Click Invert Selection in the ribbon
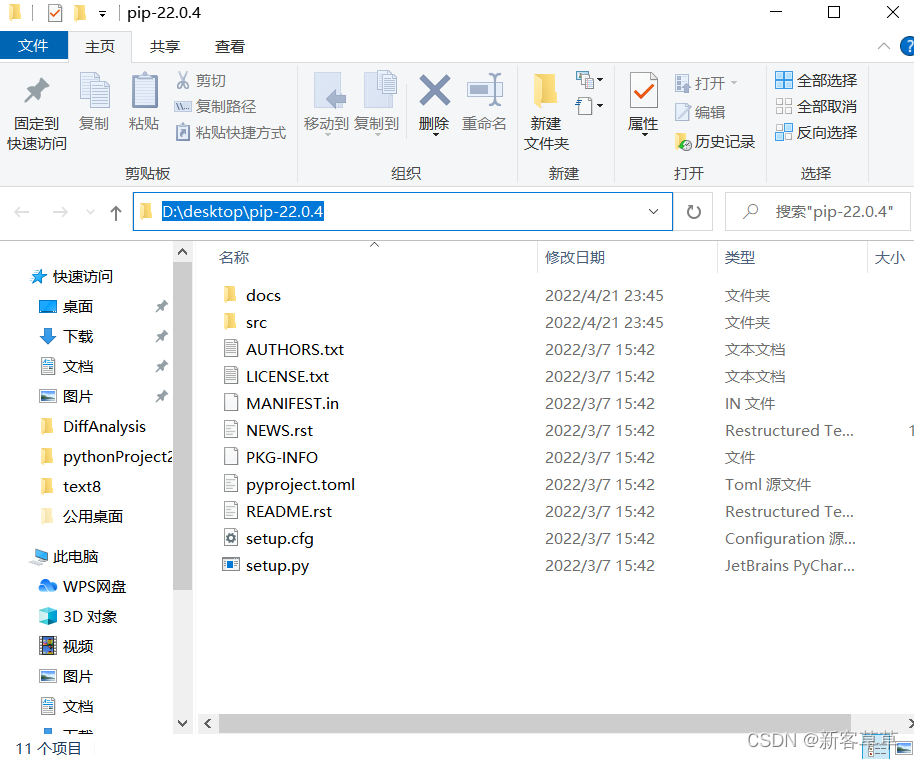The width and height of the screenshot is (914, 759). [816, 133]
